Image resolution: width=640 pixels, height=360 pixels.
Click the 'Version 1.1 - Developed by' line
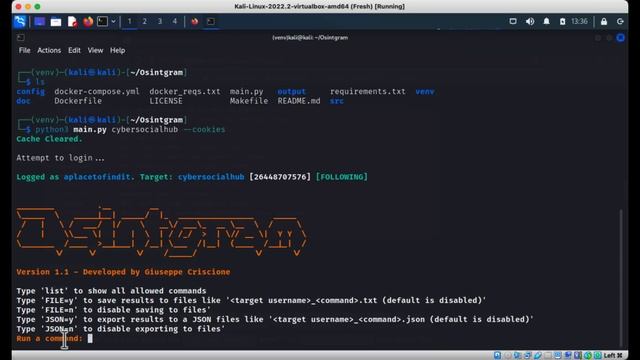point(123,272)
